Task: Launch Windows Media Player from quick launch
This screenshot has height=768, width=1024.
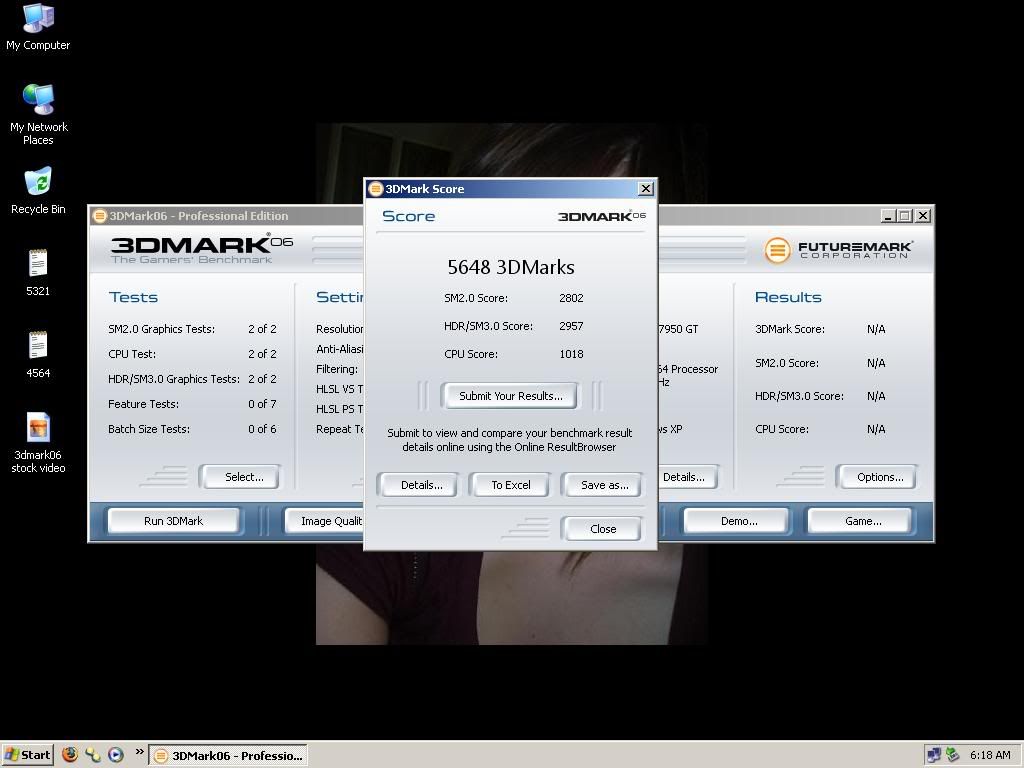Action: pos(116,754)
